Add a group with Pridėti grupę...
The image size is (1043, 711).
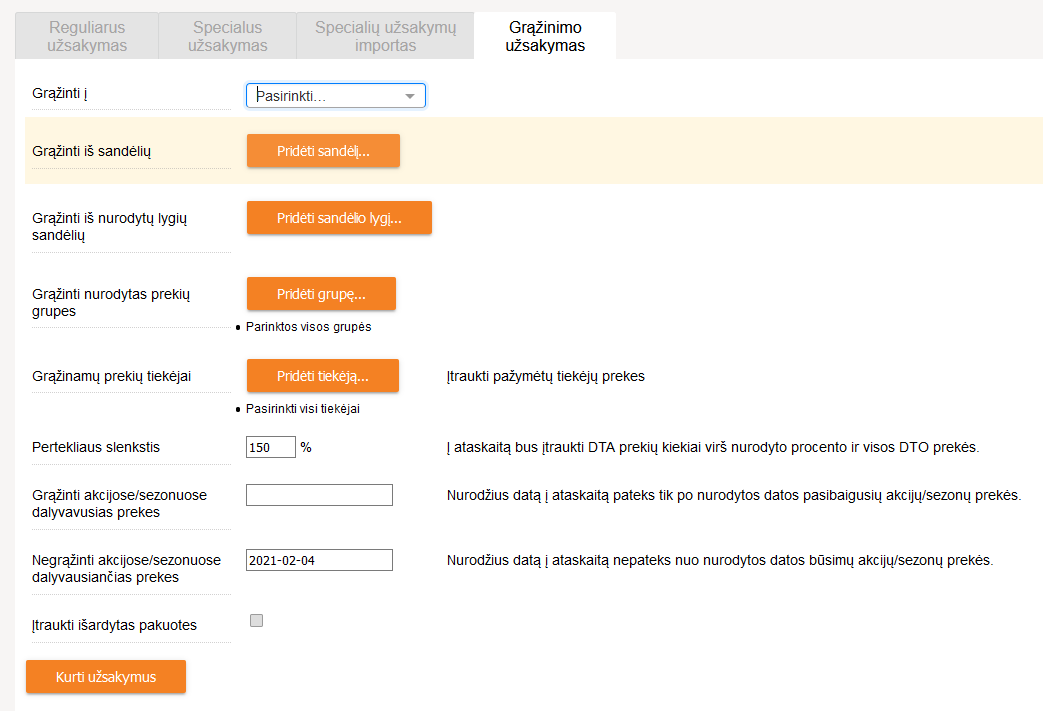(321, 294)
